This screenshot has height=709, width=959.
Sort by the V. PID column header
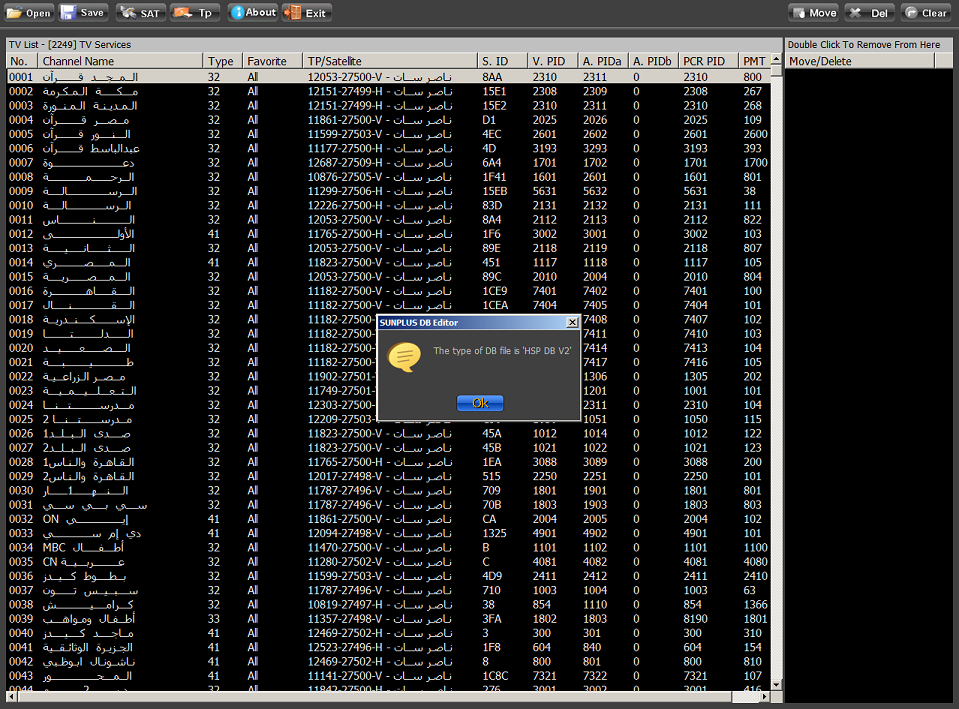pos(552,61)
